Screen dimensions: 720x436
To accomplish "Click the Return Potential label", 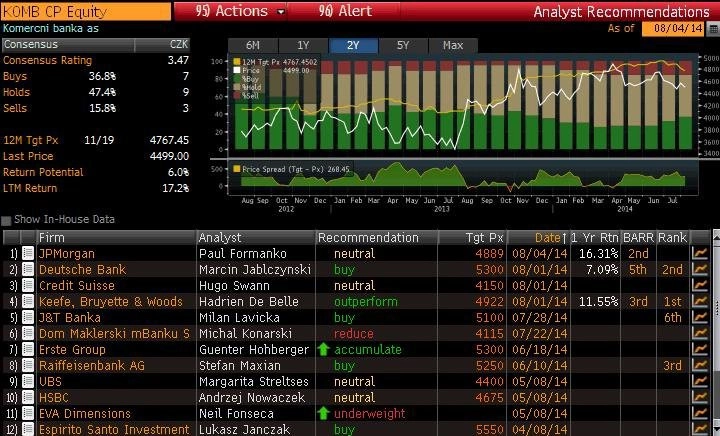I will click(43, 172).
